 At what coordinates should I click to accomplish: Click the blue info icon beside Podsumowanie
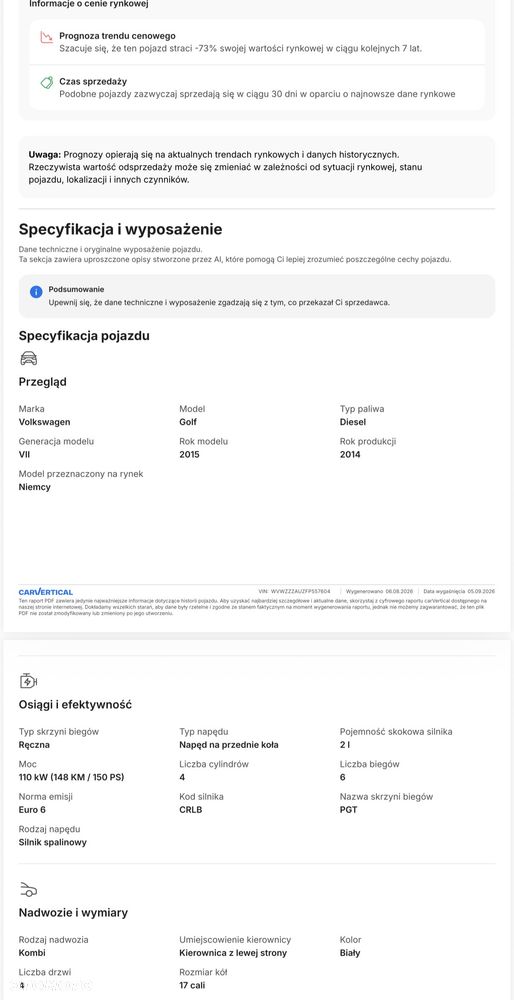pos(36,292)
